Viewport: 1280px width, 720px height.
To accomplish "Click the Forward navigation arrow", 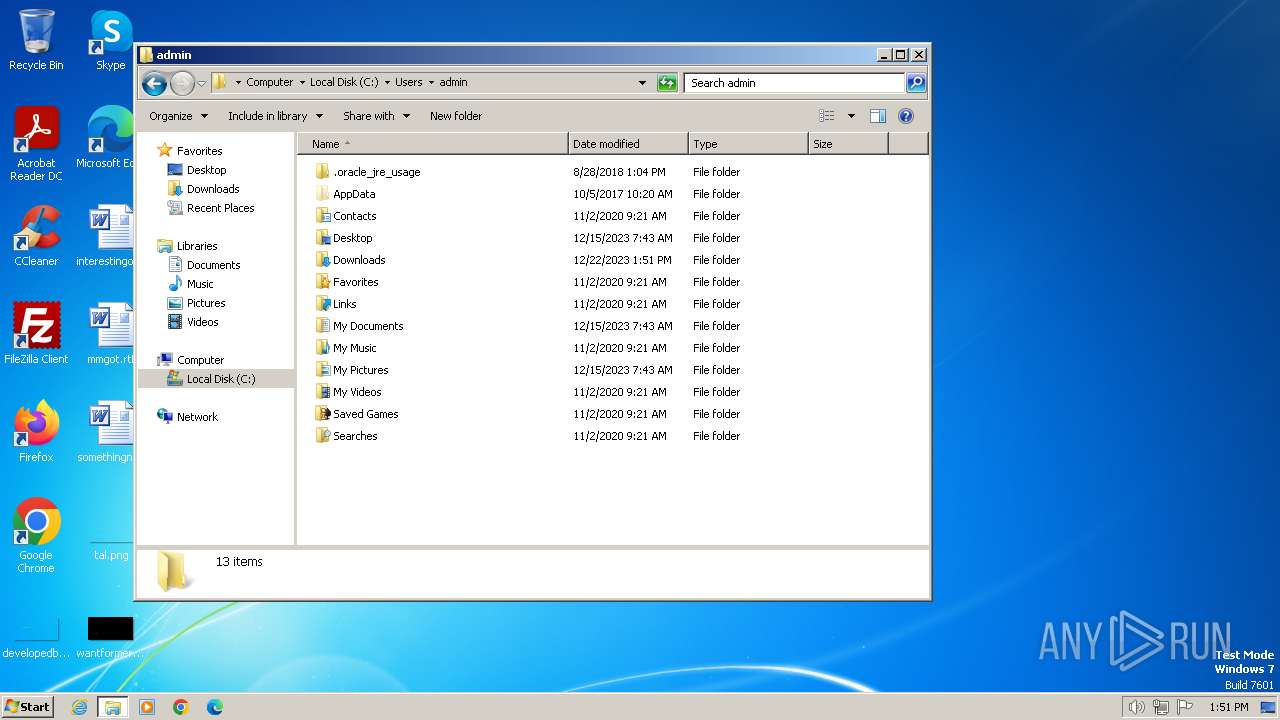I will click(x=182, y=83).
